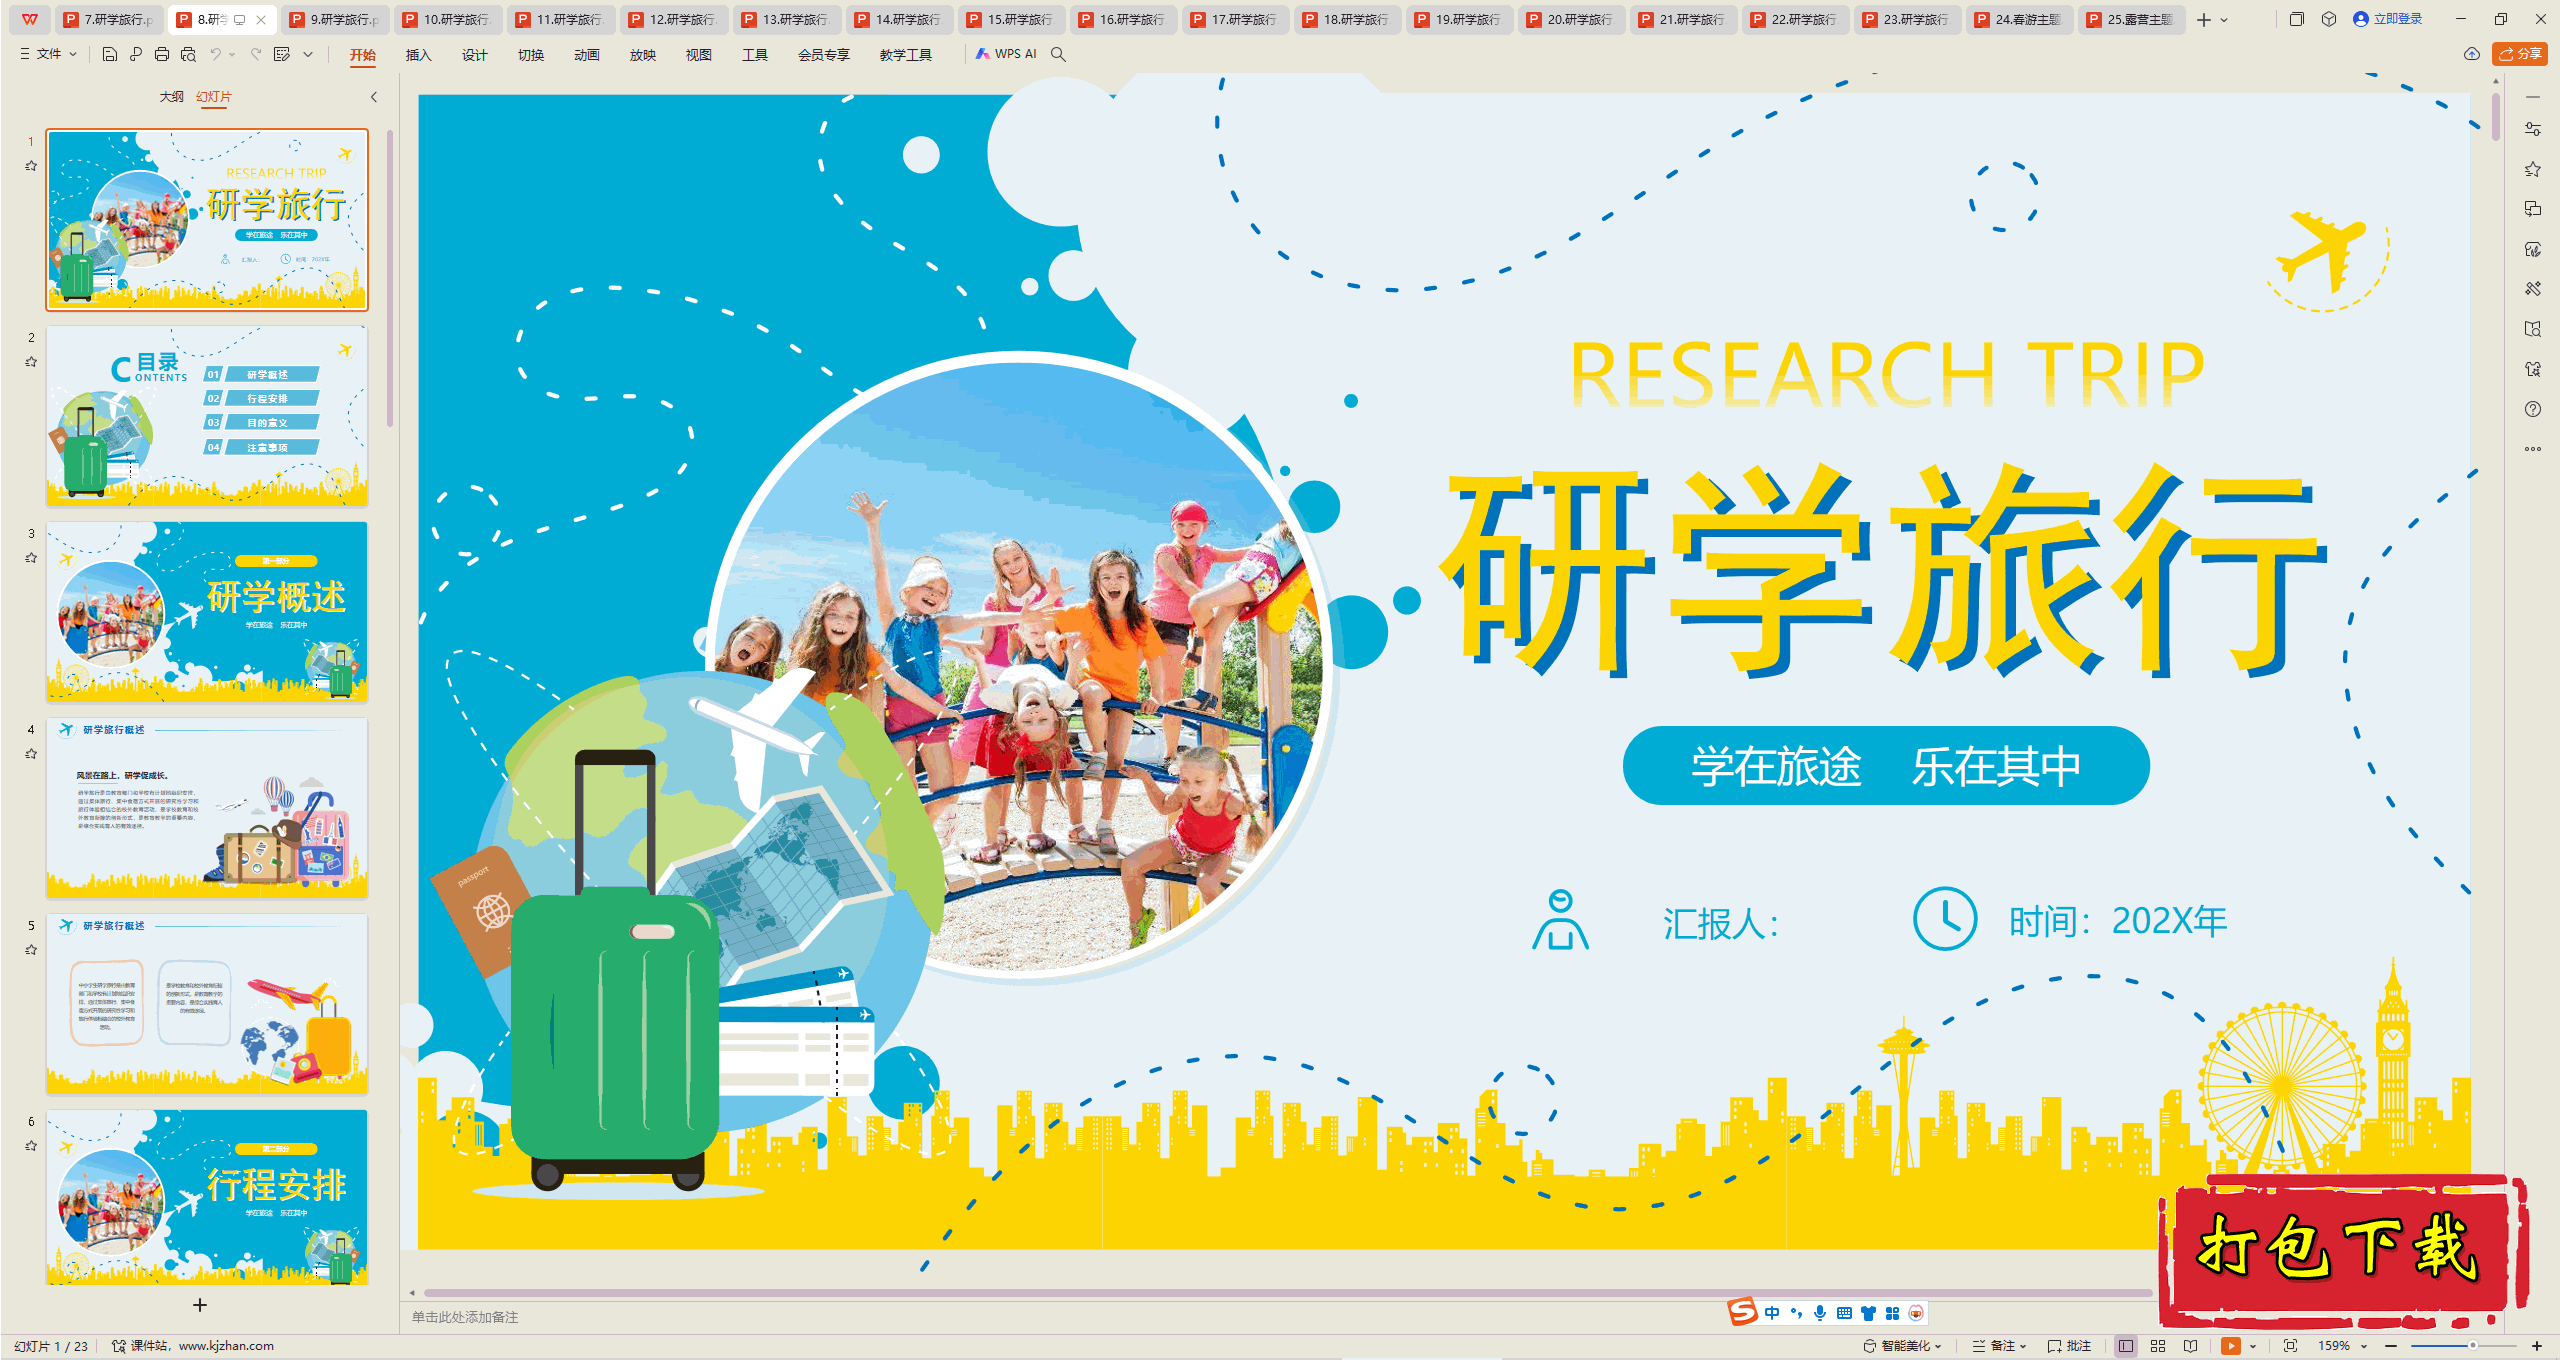Open the 智能美化 dropdown
This screenshot has height=1360, width=2560.
click(x=1902, y=1346)
